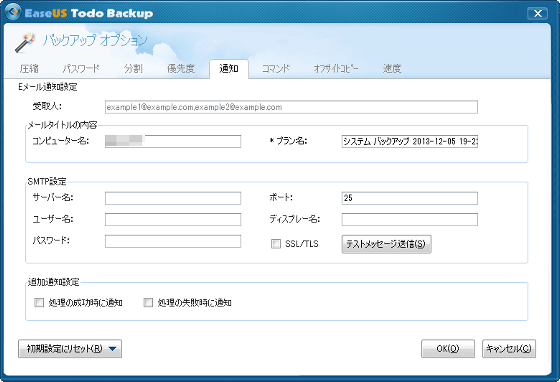Image resolution: width=560 pixels, height=382 pixels.
Task: Click the 受取人: label
Action: coord(47,106)
